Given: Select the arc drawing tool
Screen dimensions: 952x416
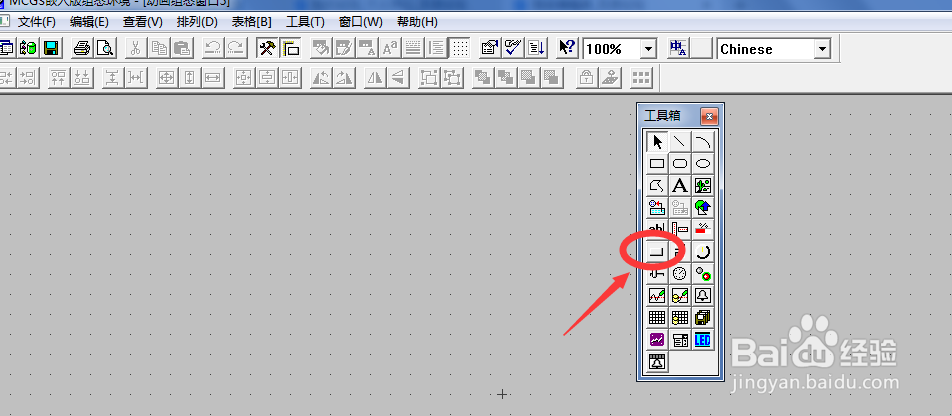Looking at the screenshot, I should click(702, 142).
